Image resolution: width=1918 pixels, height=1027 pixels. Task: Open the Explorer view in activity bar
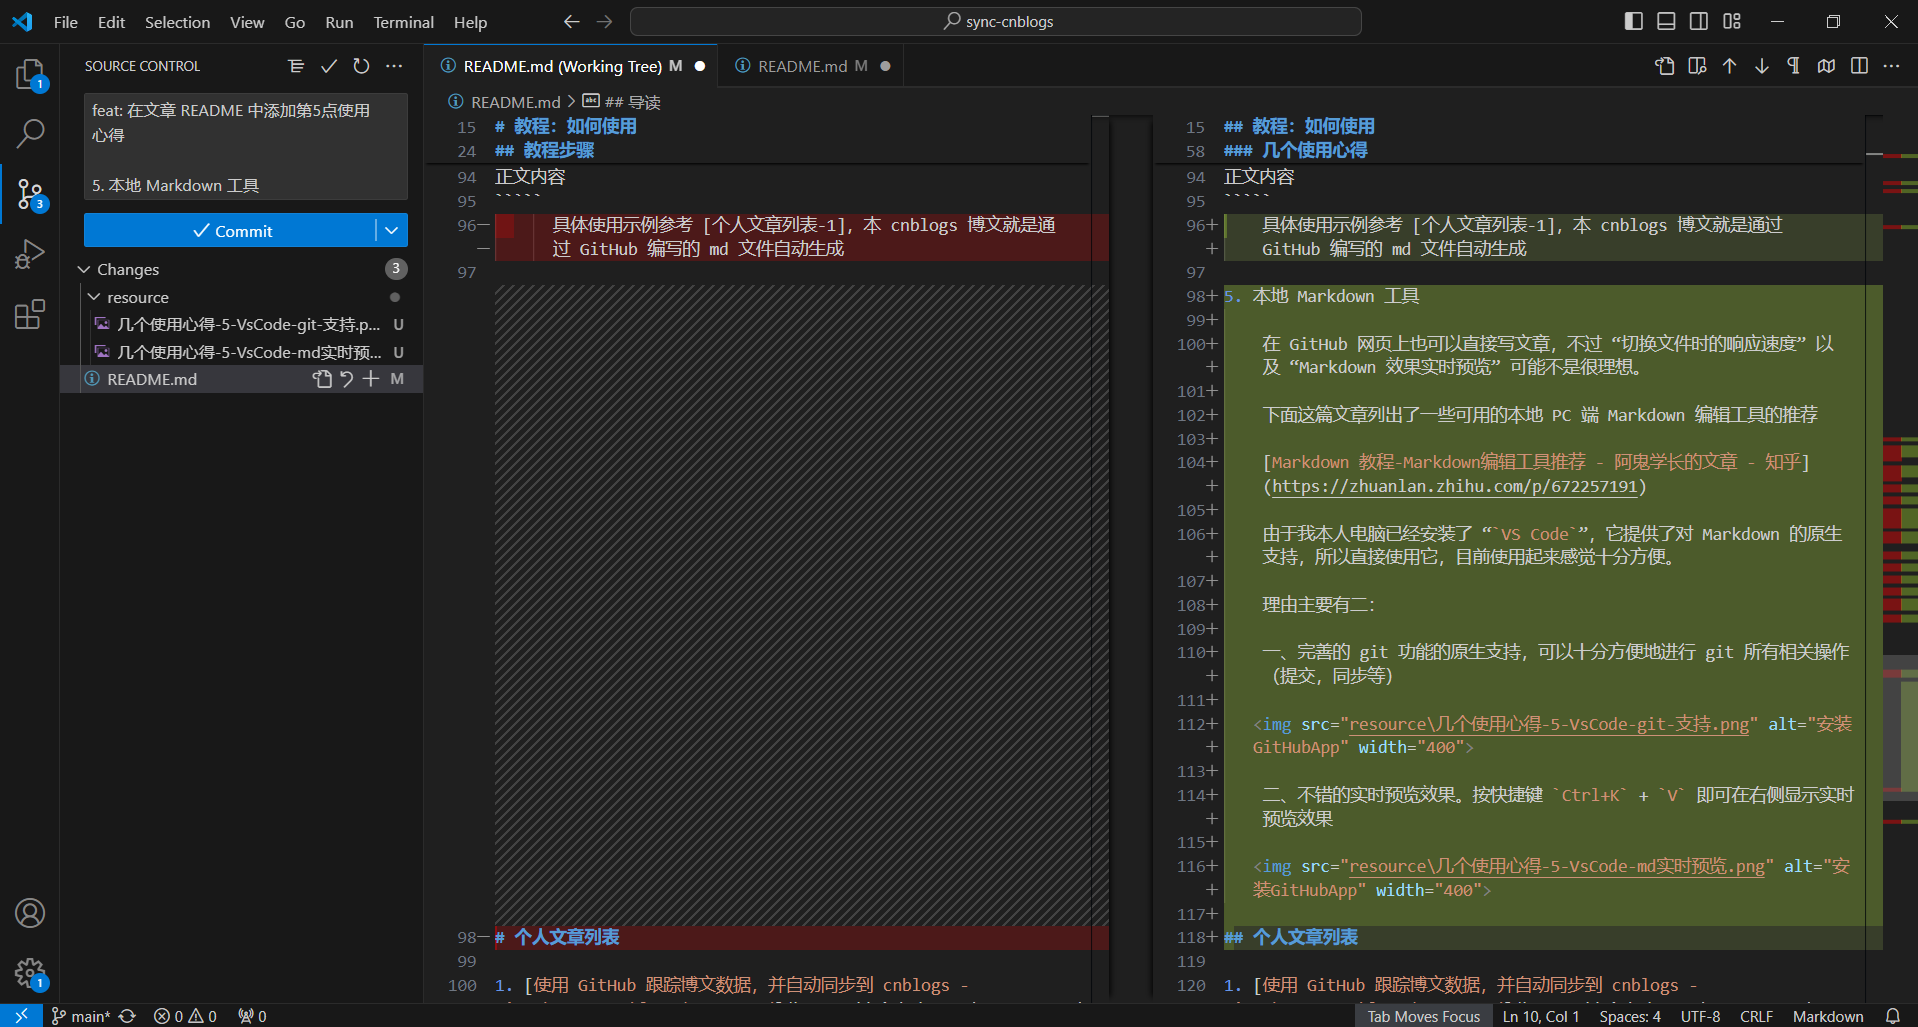coord(30,75)
